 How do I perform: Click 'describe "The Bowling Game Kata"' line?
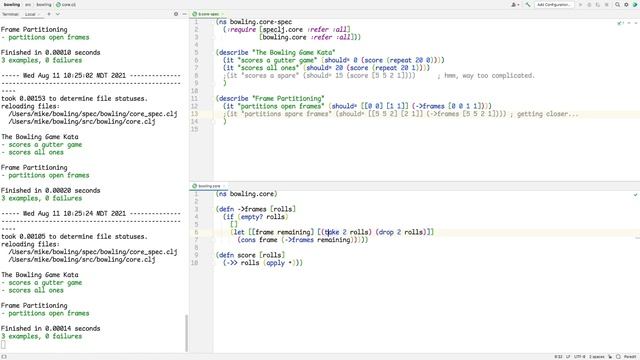click(276, 52)
